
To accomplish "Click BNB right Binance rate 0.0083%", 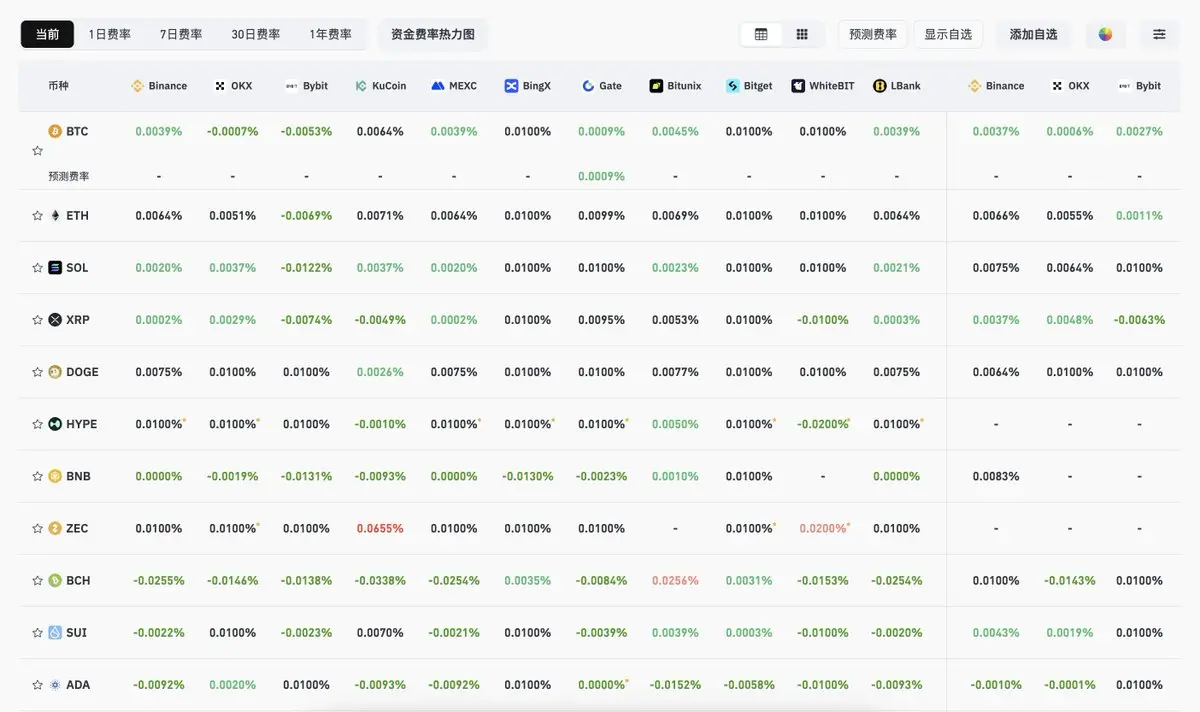I will tap(996, 476).
